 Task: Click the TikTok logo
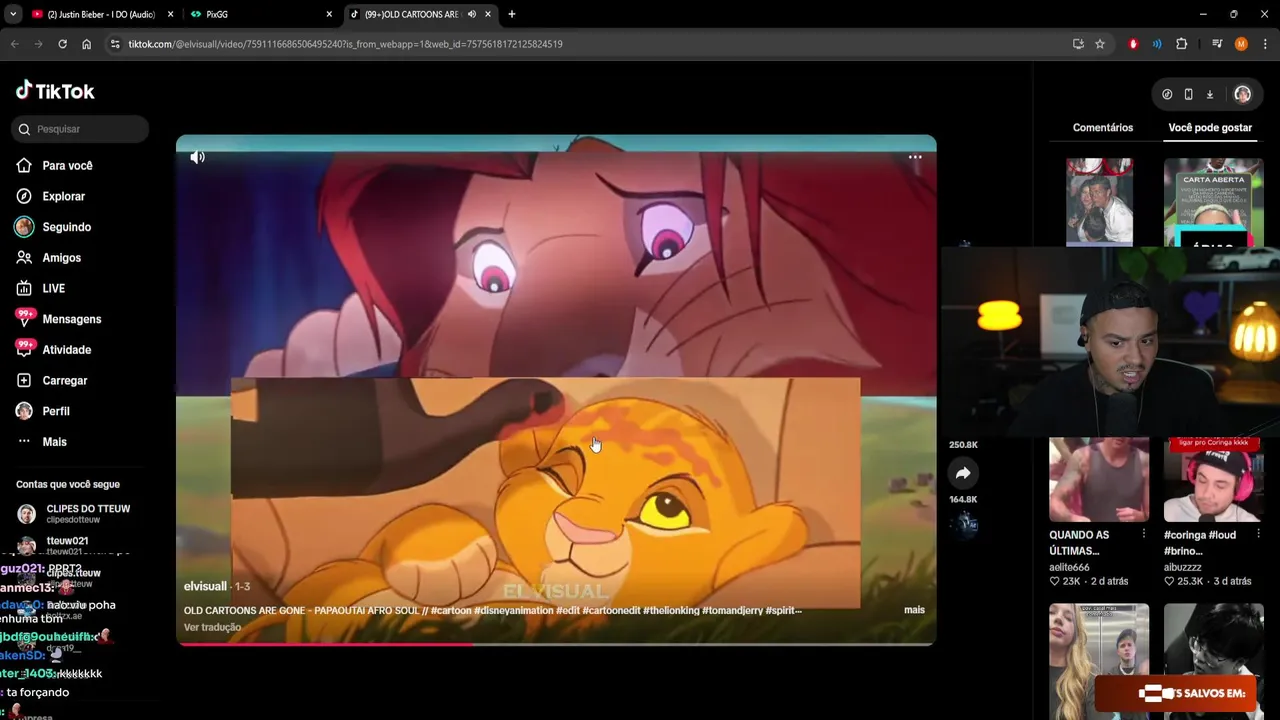55,91
